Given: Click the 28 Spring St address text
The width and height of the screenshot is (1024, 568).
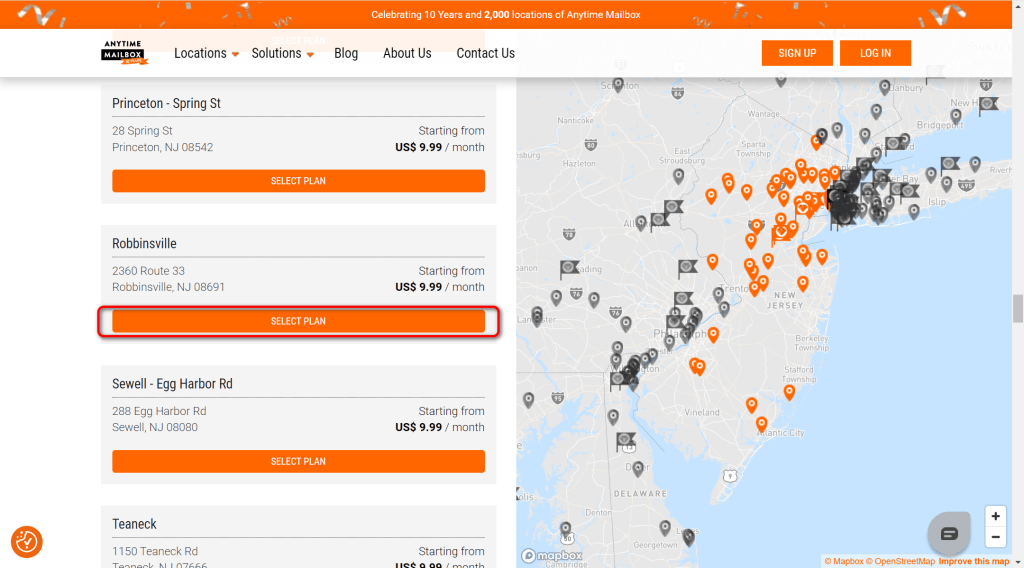Looking at the screenshot, I should point(142,131).
